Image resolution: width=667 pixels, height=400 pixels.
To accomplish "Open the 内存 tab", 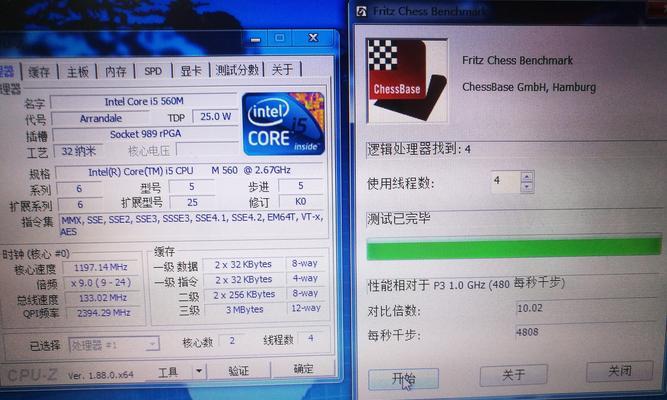I will point(116,71).
